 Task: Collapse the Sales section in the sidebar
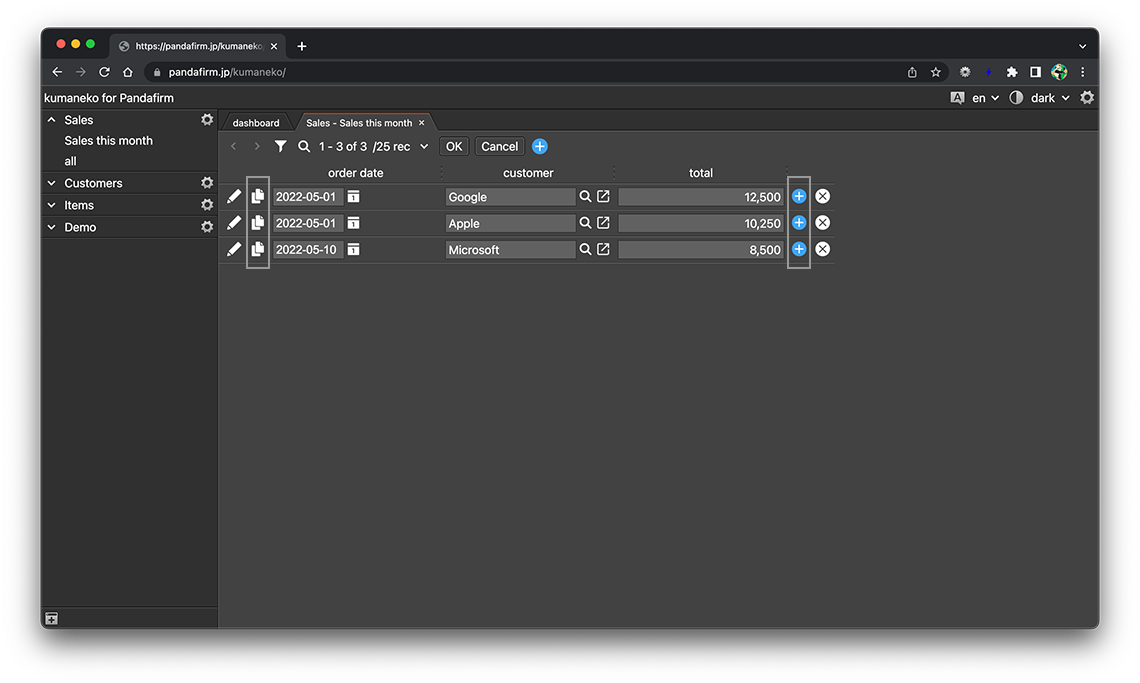(52, 120)
